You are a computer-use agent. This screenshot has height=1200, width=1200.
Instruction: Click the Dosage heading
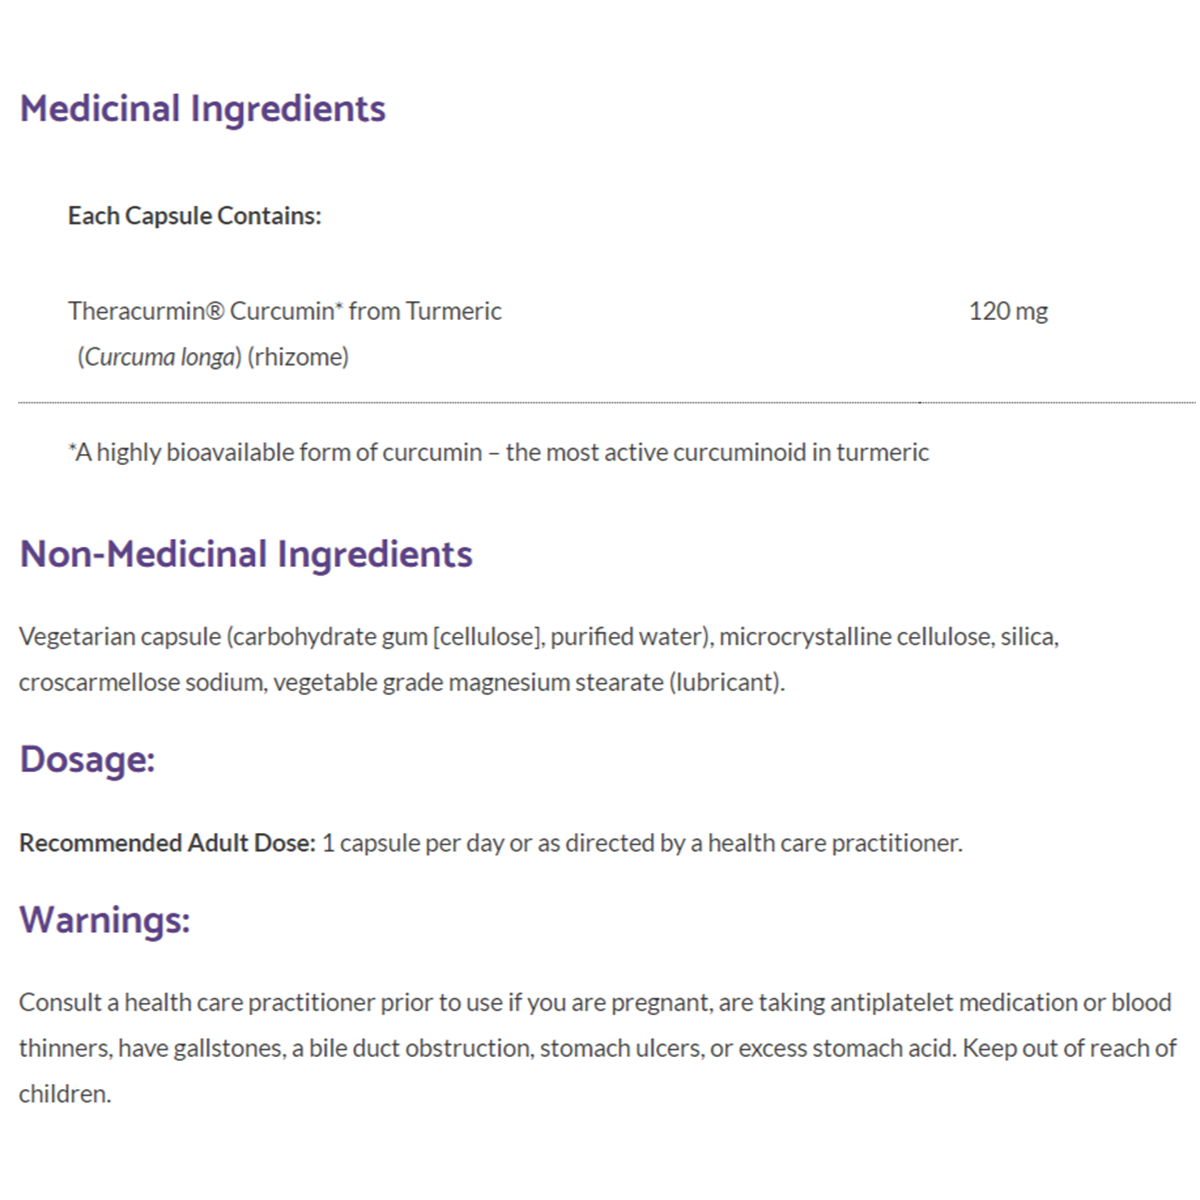point(88,760)
